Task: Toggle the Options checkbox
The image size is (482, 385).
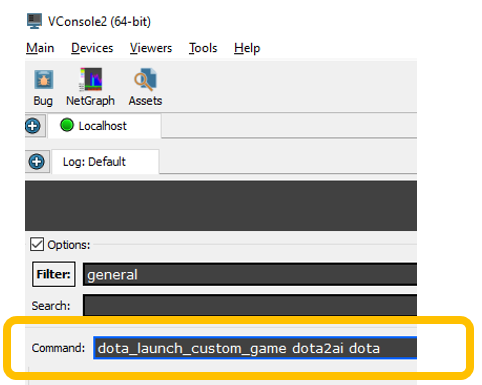Action: pyautogui.click(x=37, y=244)
